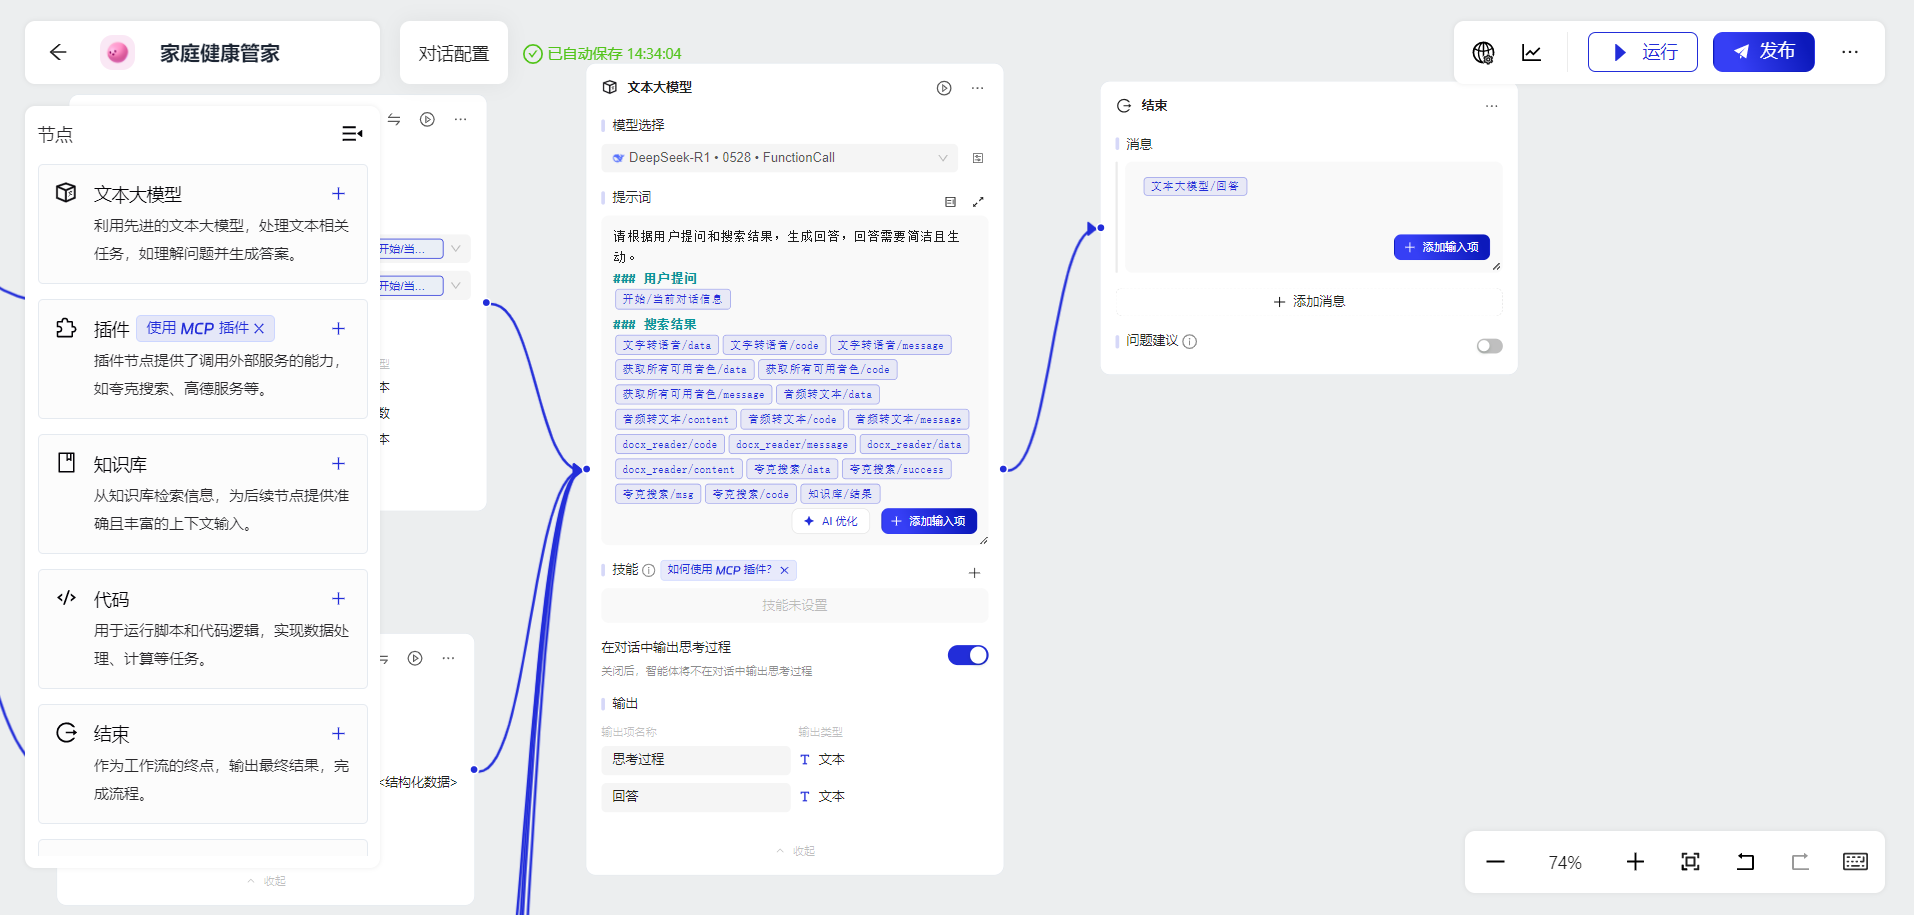Add a 插件 node

pyautogui.click(x=338, y=329)
